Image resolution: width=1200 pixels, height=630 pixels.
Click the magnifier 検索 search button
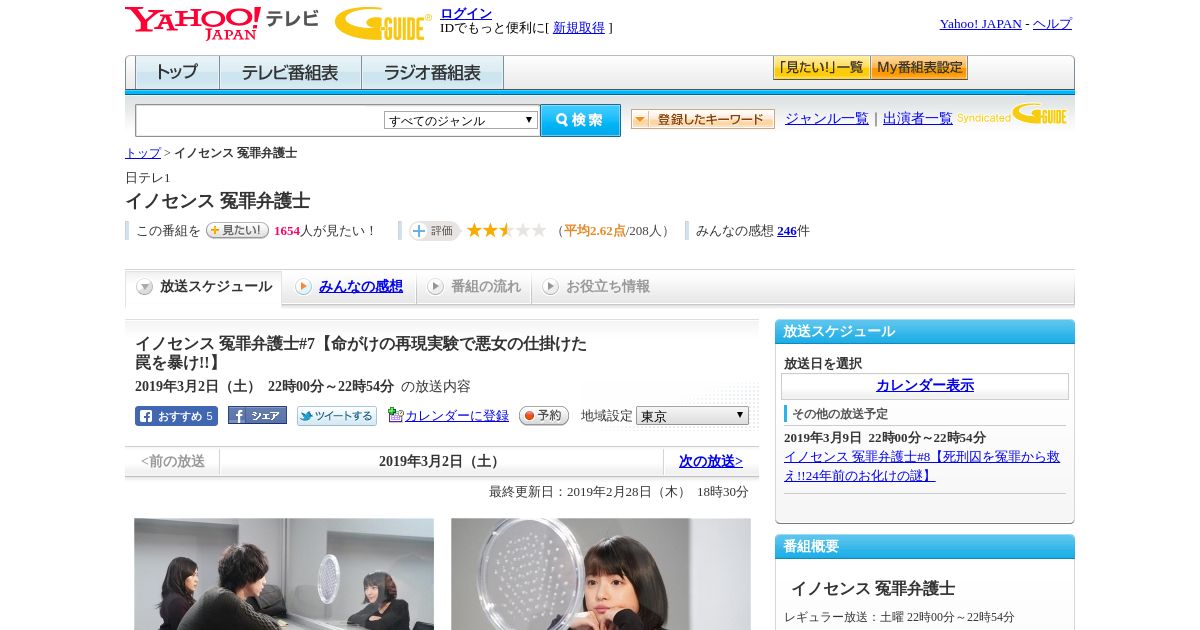(x=580, y=120)
